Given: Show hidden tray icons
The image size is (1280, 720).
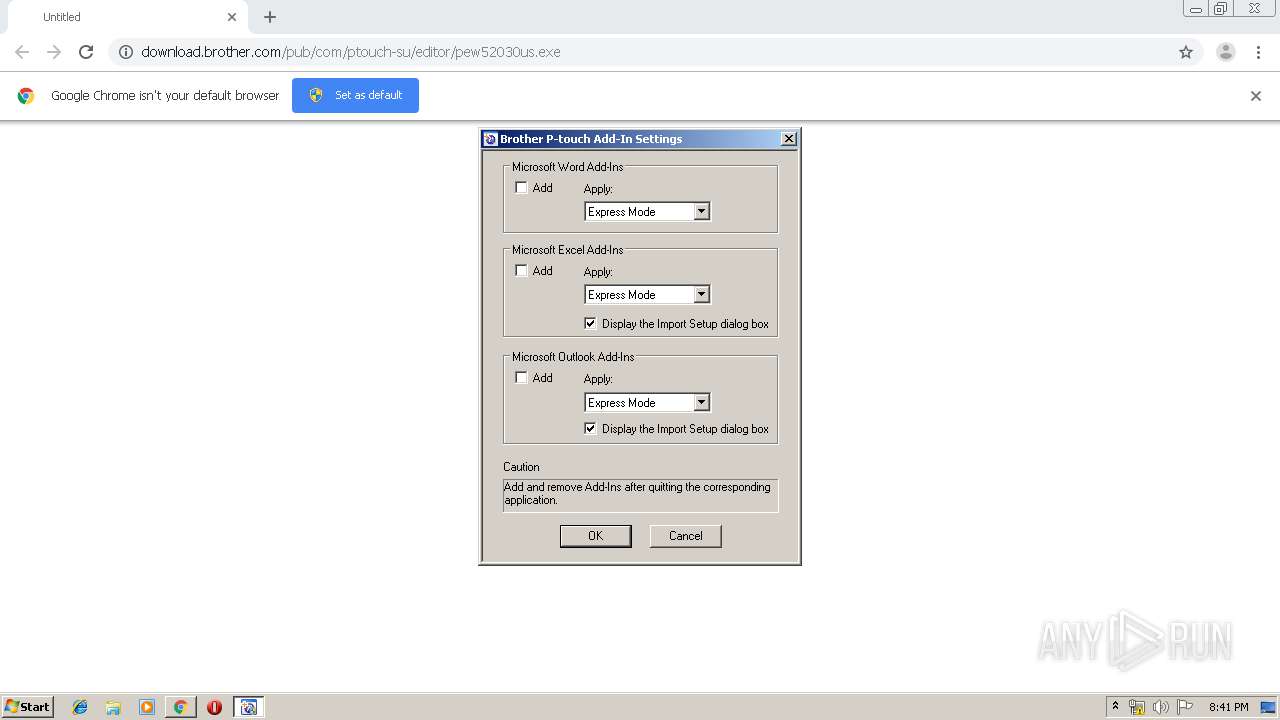Looking at the screenshot, I should pyautogui.click(x=1115, y=706).
